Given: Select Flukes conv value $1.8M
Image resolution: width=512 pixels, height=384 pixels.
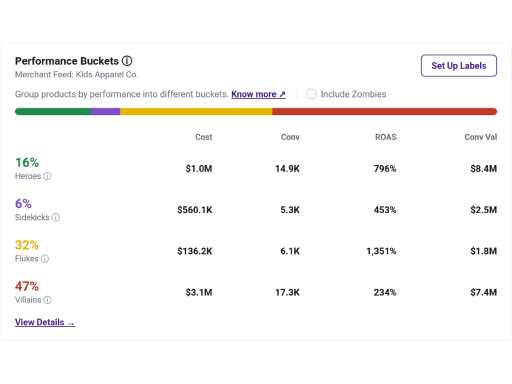Looking at the screenshot, I should 484,251.
